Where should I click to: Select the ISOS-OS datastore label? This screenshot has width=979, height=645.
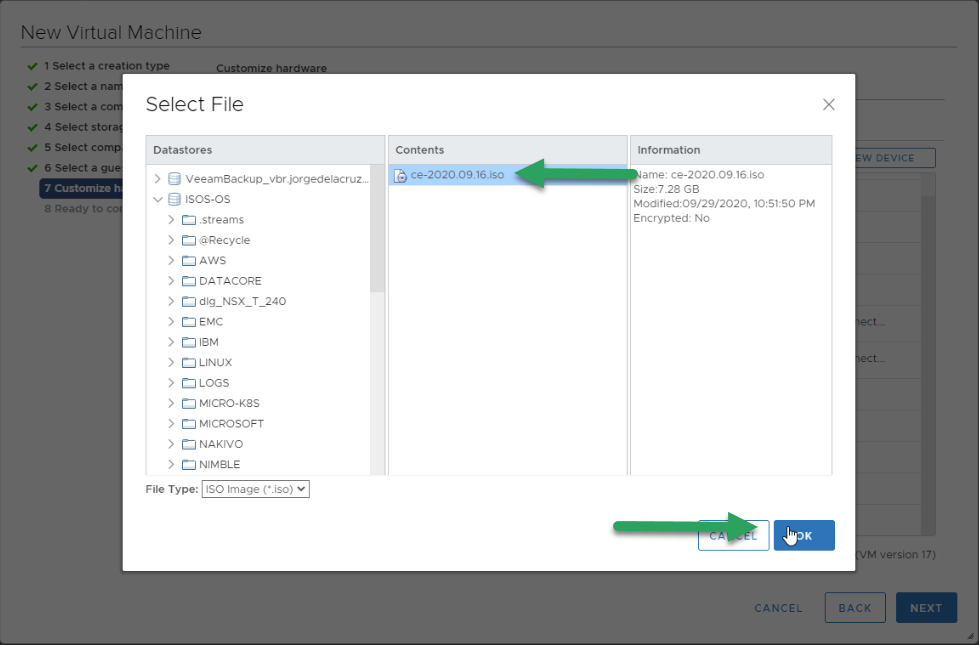207,199
